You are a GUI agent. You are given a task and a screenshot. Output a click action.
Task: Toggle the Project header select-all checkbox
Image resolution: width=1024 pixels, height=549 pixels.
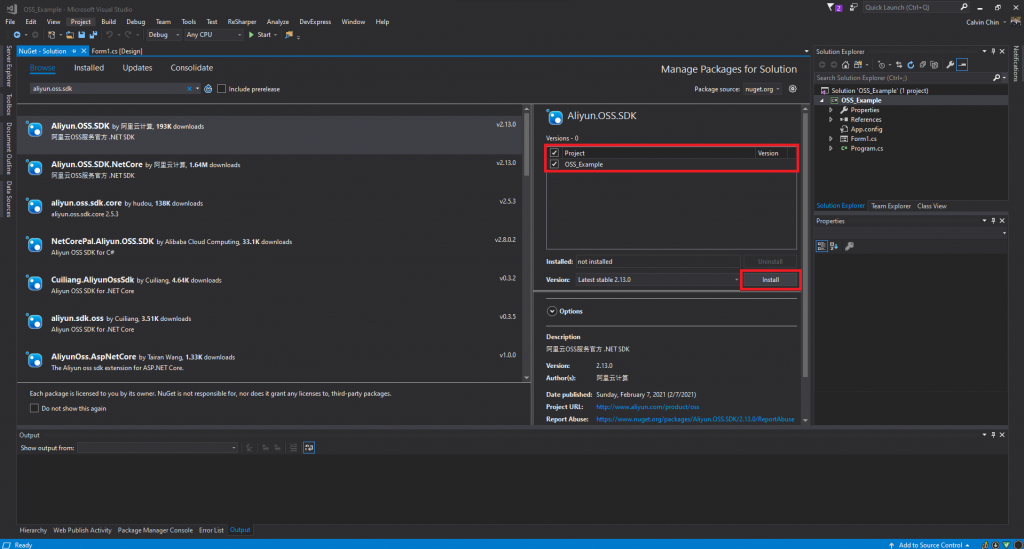554,153
